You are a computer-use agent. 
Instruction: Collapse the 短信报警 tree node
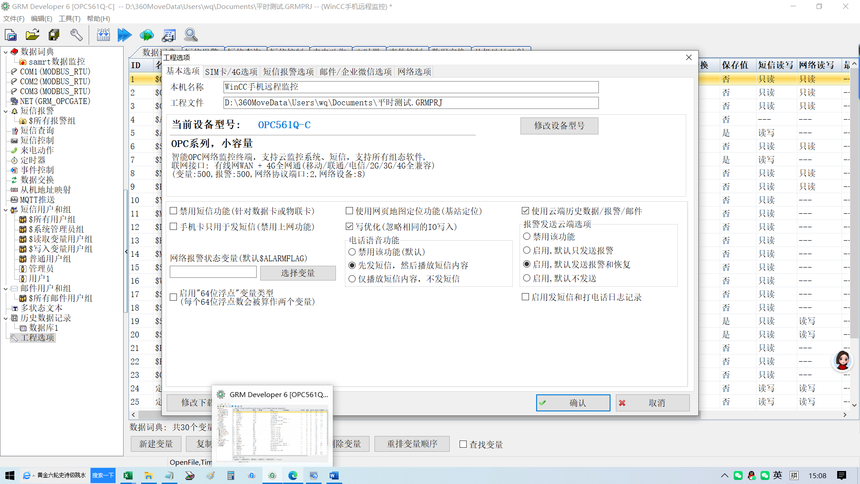[x=6, y=111]
